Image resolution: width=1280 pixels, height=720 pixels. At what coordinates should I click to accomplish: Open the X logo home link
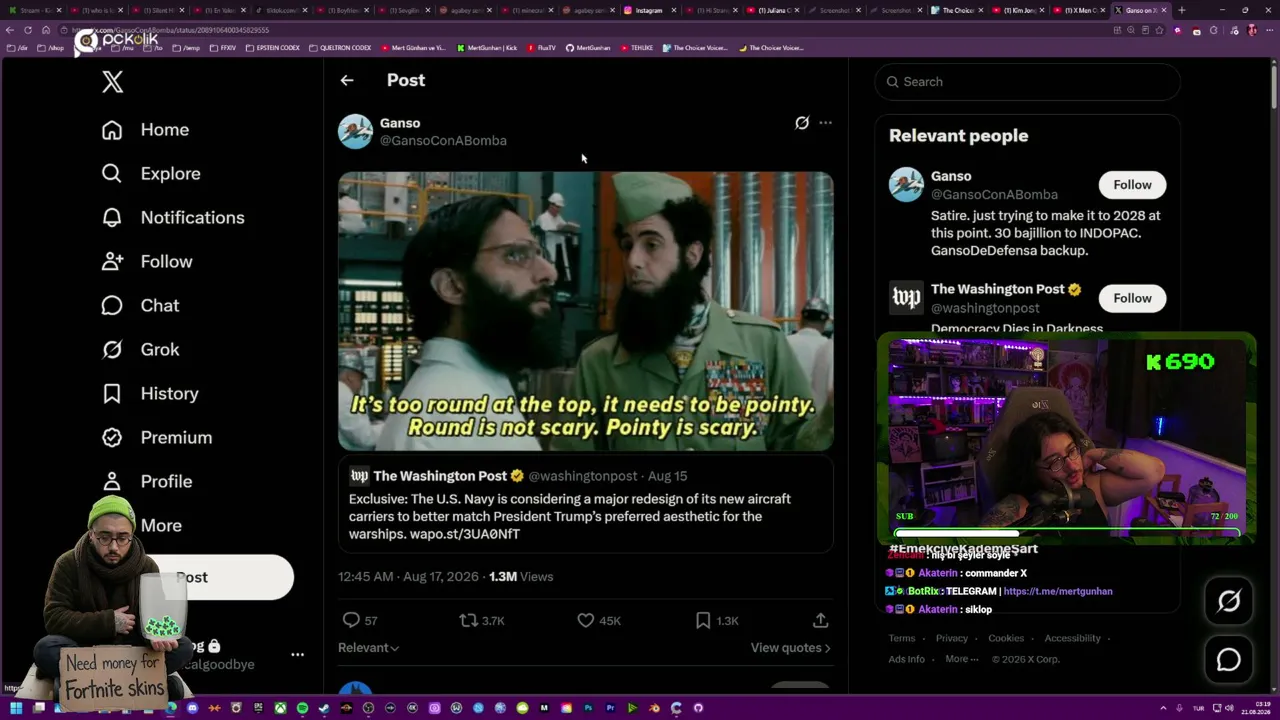(112, 82)
